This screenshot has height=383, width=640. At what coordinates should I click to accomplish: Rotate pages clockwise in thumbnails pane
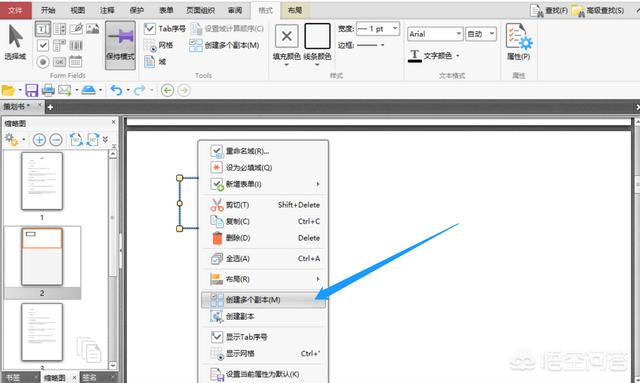93,140
